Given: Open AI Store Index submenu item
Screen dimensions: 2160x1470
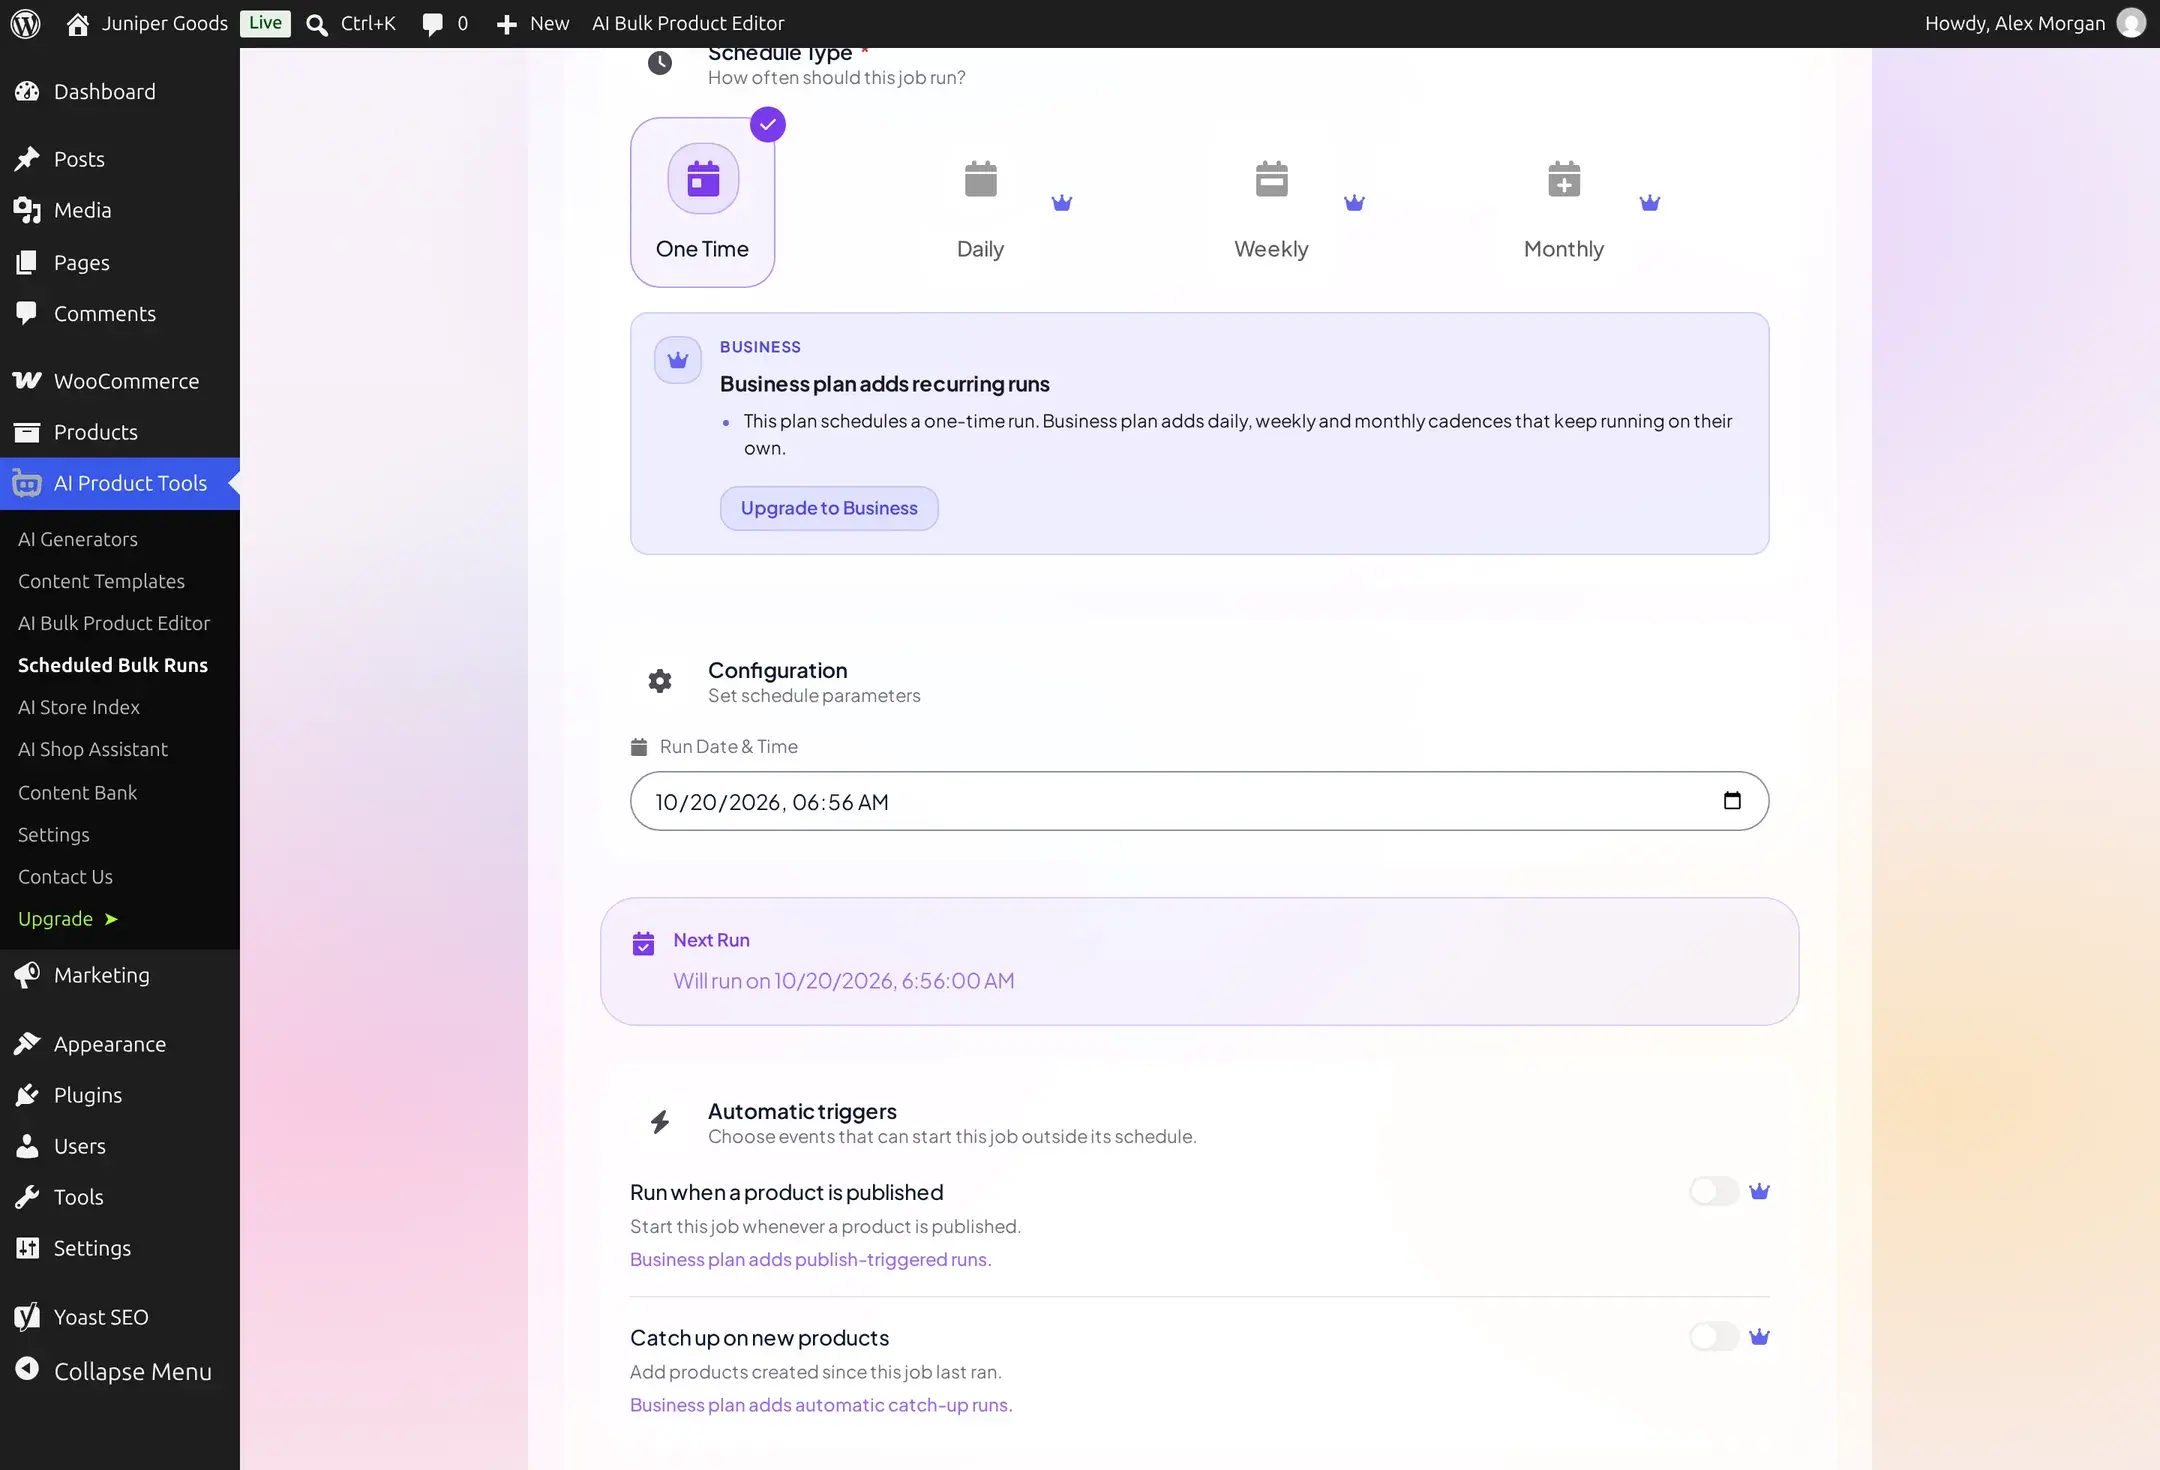Looking at the screenshot, I should (x=79, y=707).
